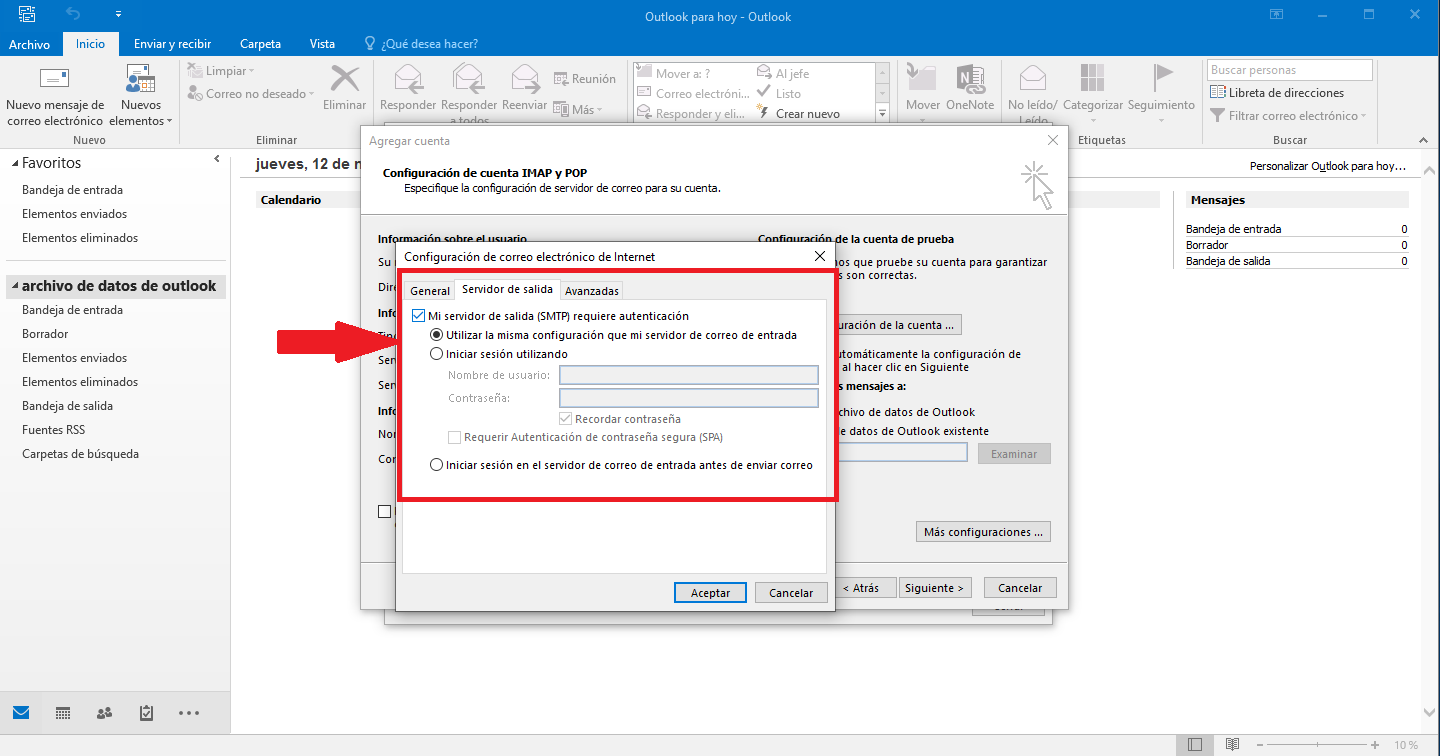Collapse archivo de datos de outlook tree
This screenshot has height=756, width=1440.
click(15, 286)
